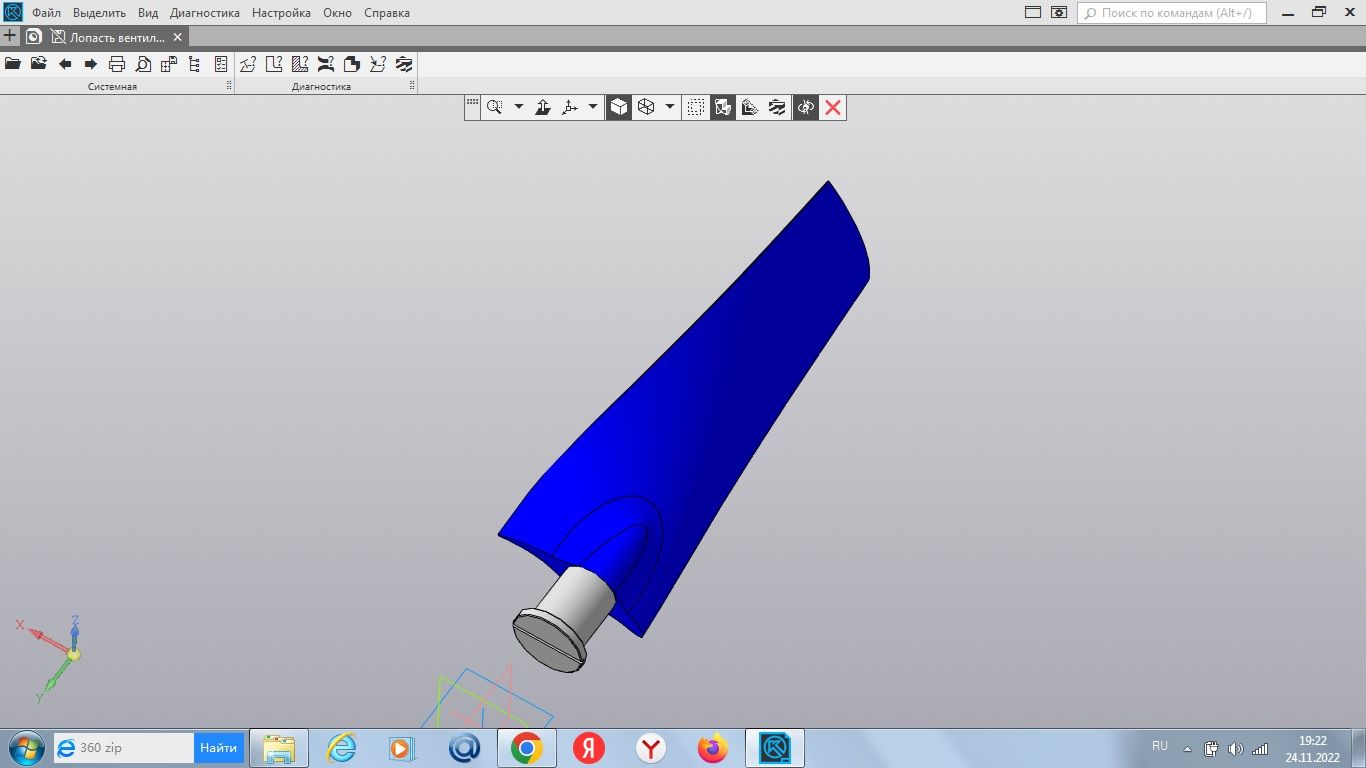Click the left arrow back icon
Image resolution: width=1366 pixels, height=768 pixels.
coord(65,64)
